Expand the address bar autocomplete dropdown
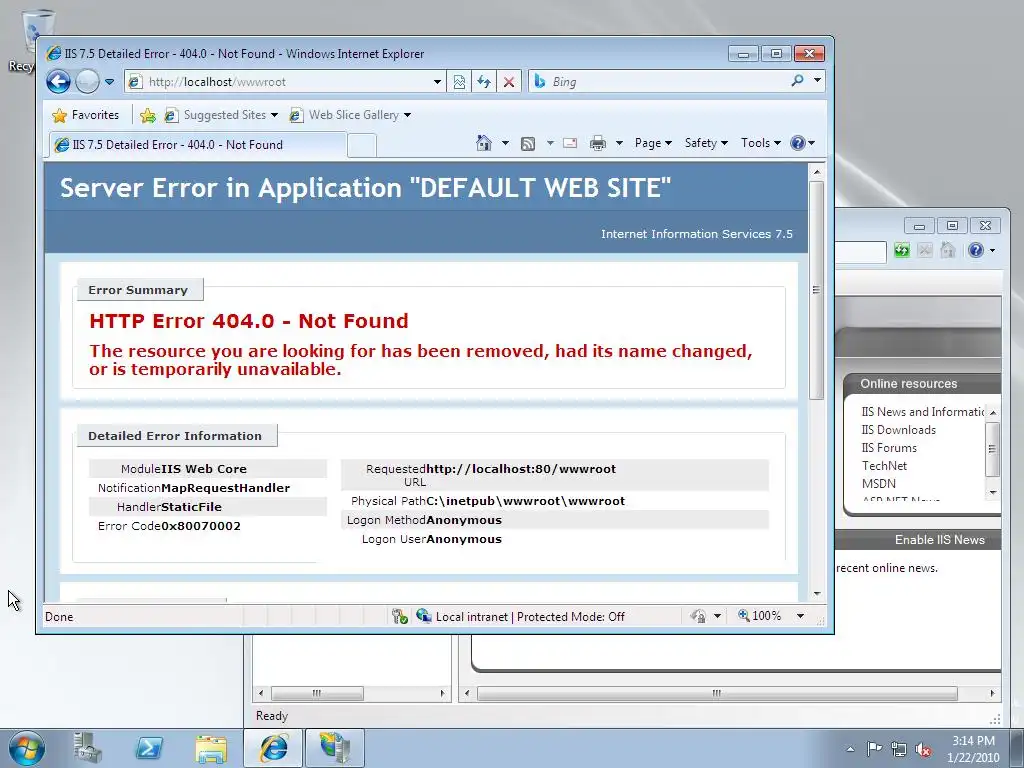 (x=438, y=82)
